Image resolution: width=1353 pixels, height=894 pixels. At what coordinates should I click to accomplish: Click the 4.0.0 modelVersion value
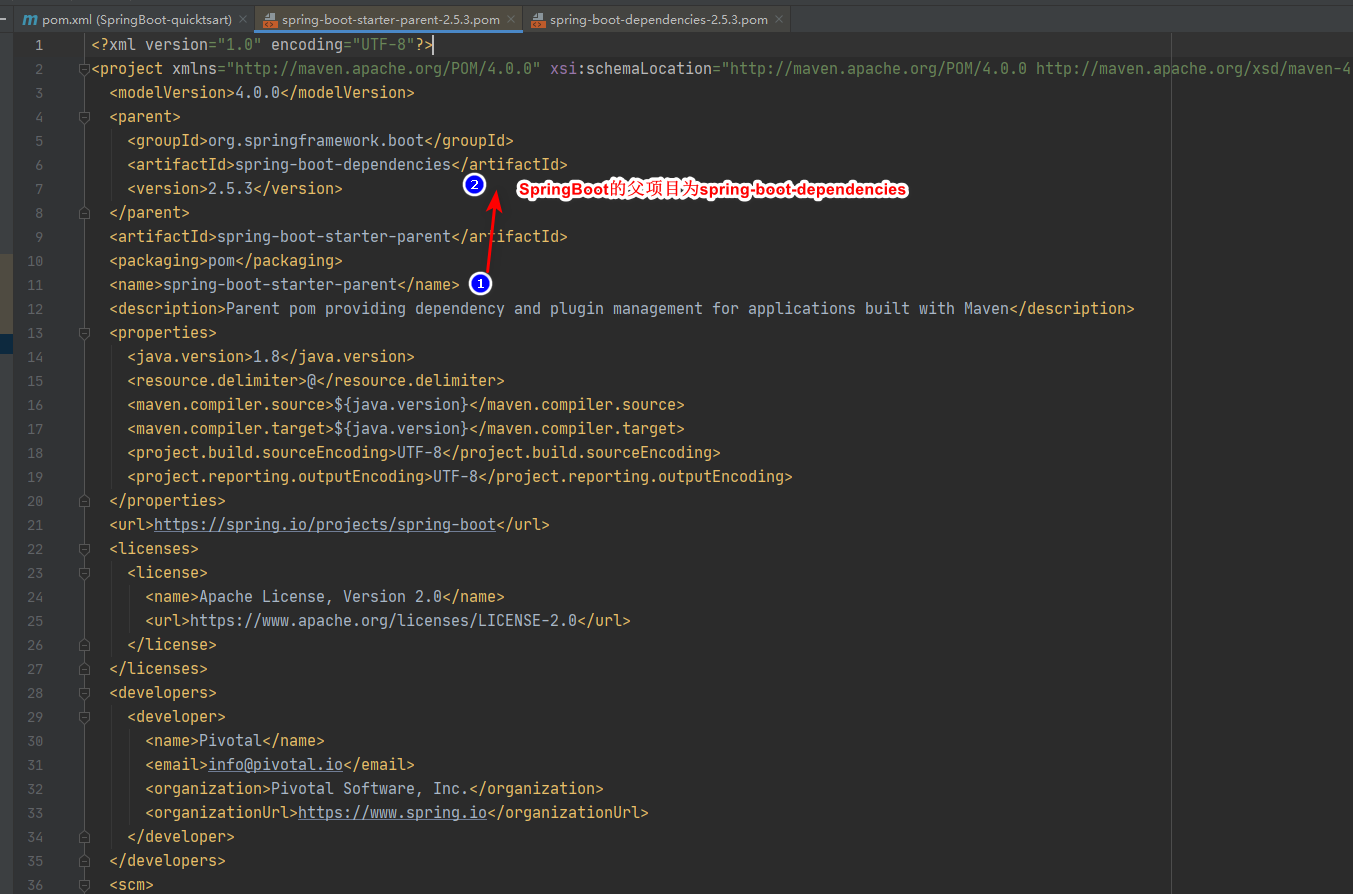pos(257,93)
